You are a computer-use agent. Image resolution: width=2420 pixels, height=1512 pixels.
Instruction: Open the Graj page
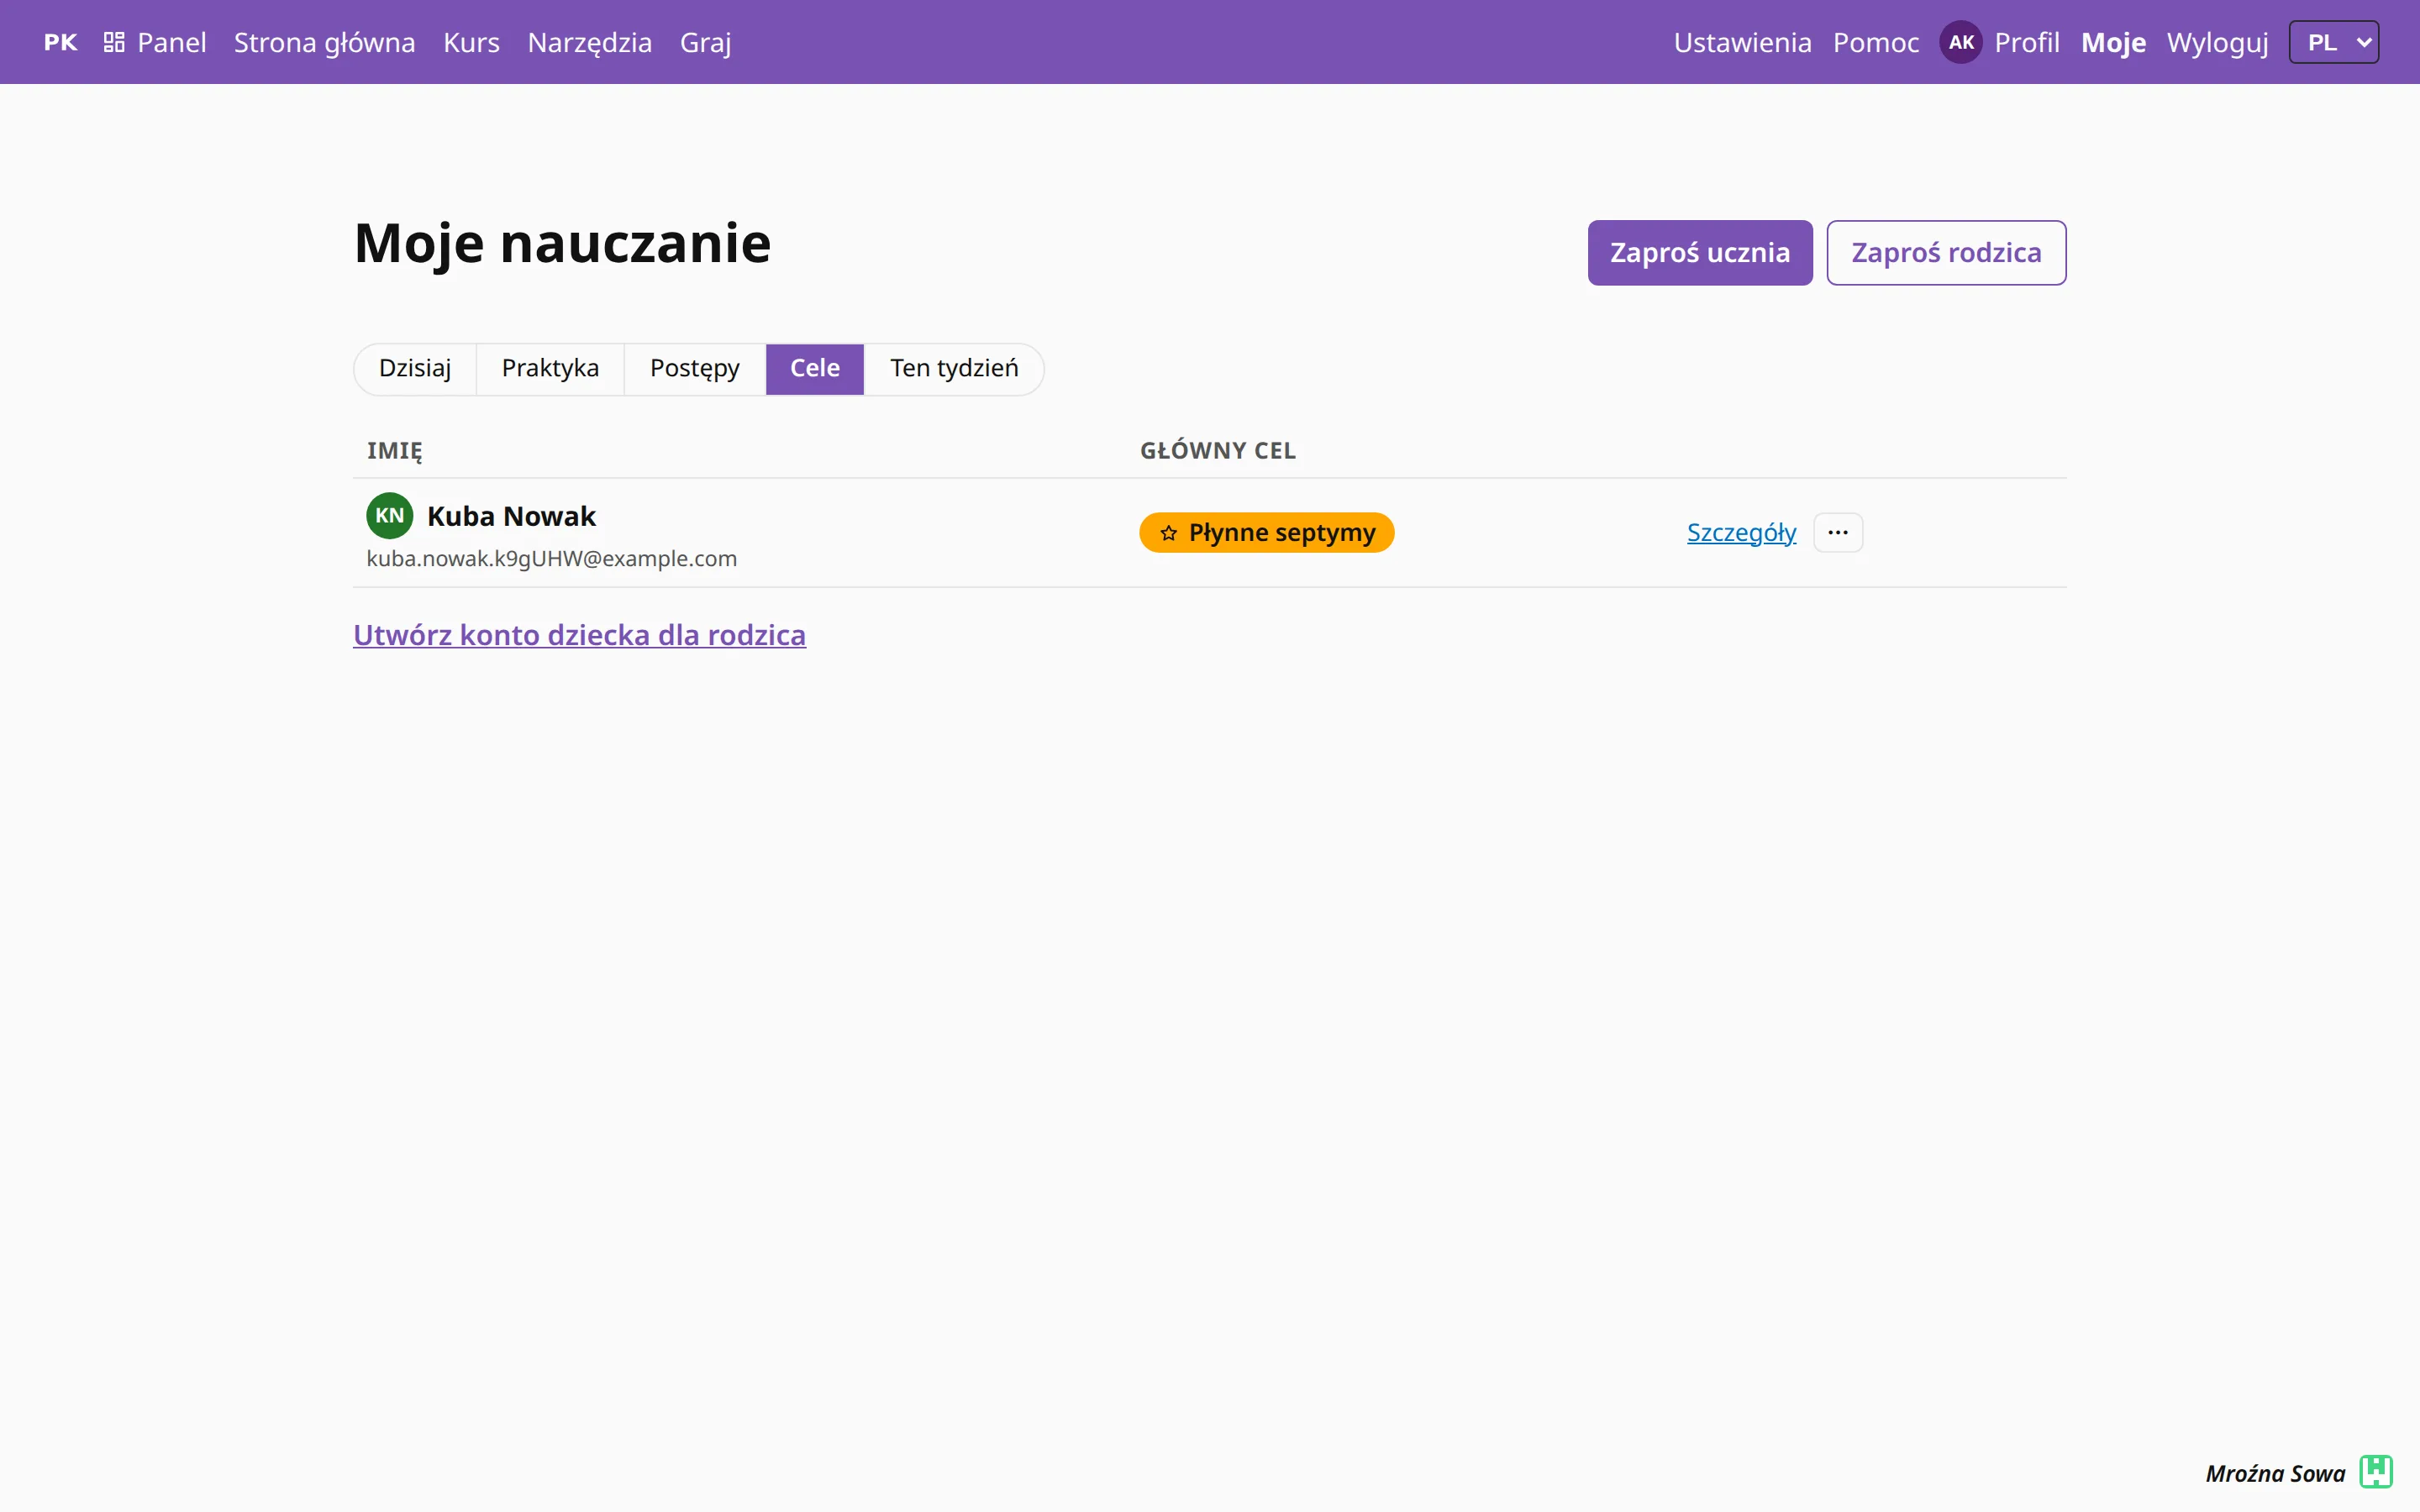[x=706, y=42]
